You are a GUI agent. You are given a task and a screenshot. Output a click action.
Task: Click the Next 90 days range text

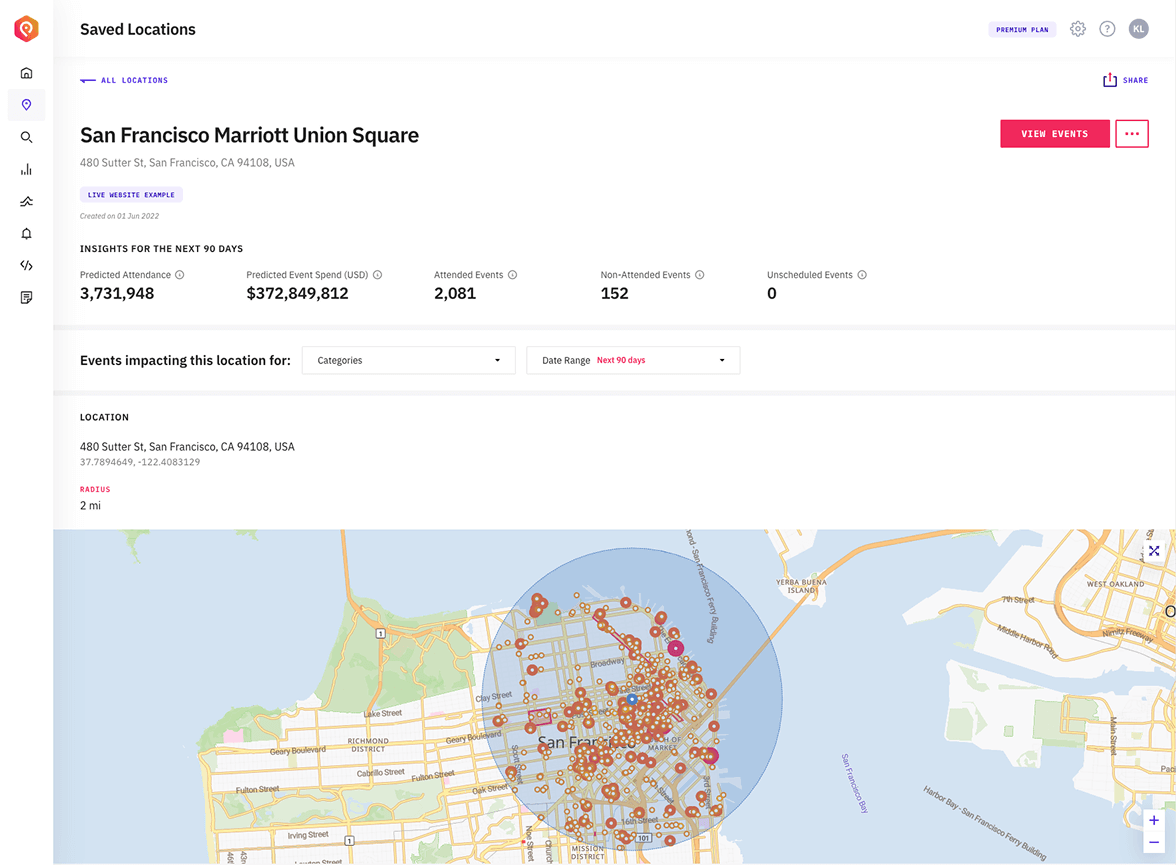[x=621, y=361]
